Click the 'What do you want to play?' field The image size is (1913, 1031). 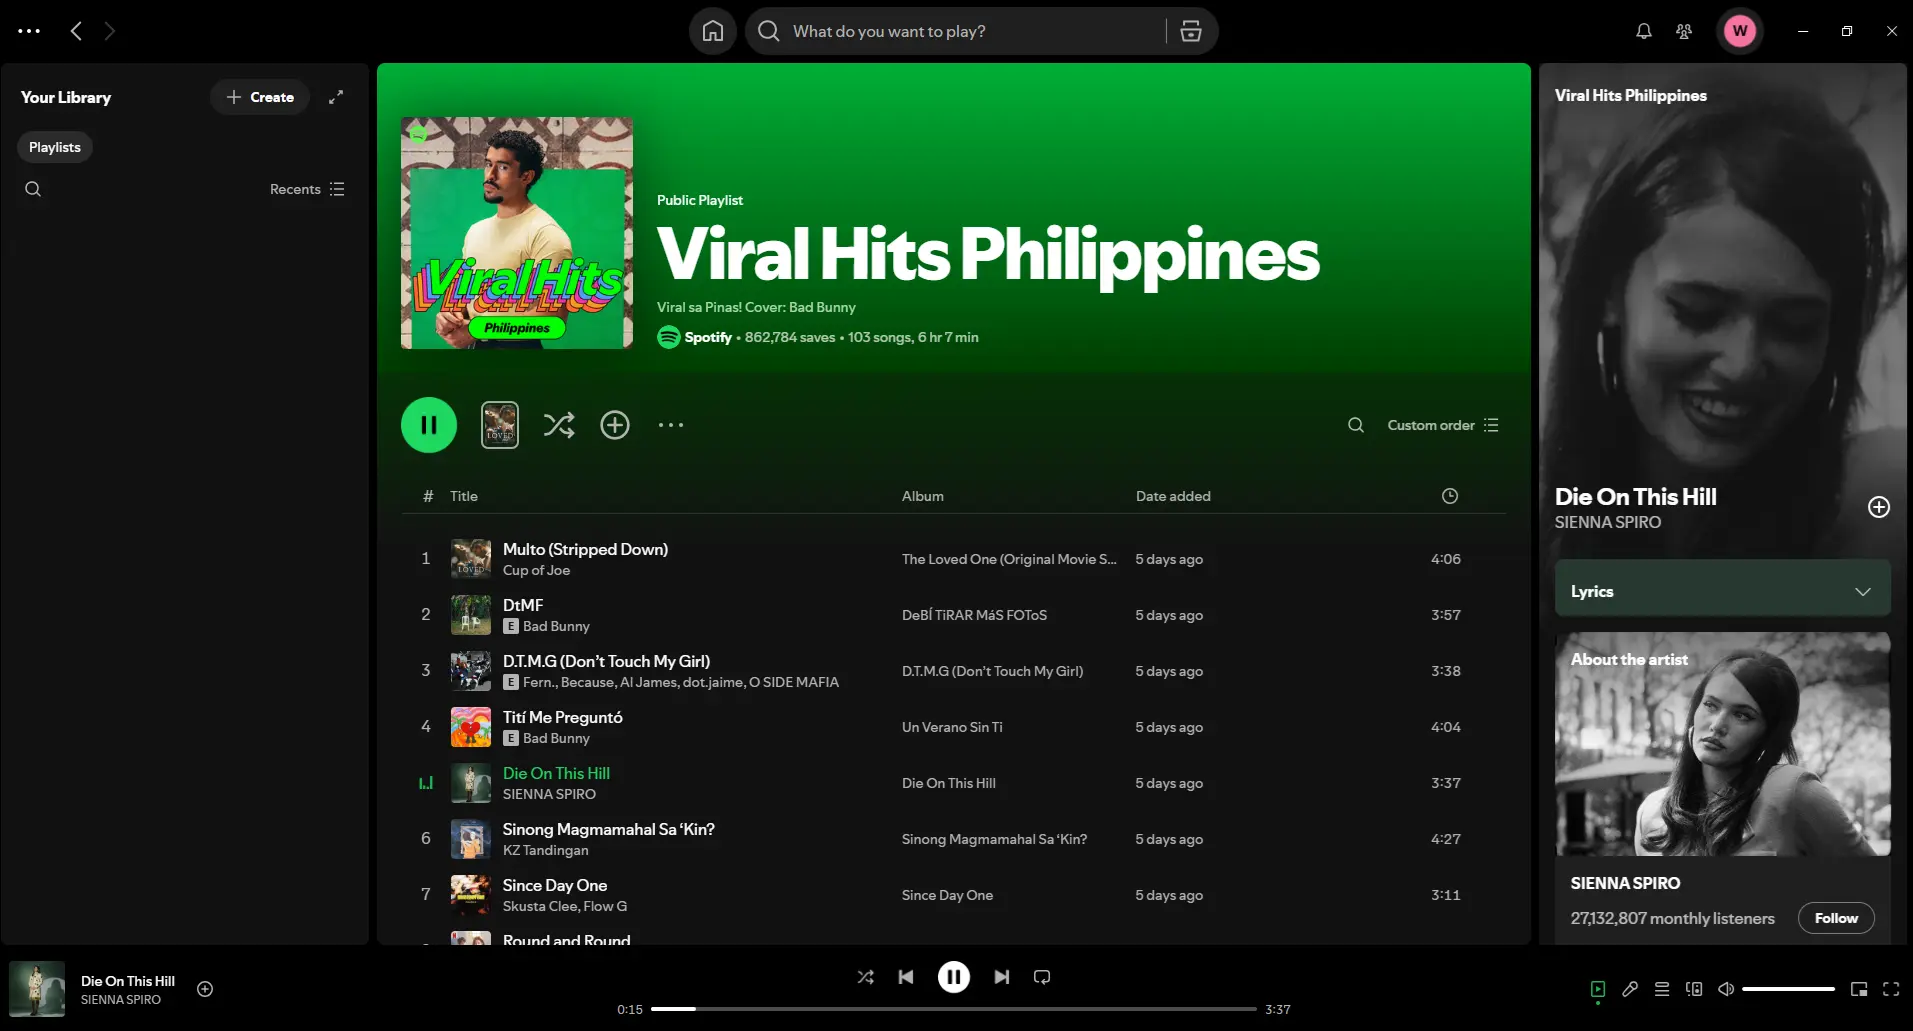[970, 31]
